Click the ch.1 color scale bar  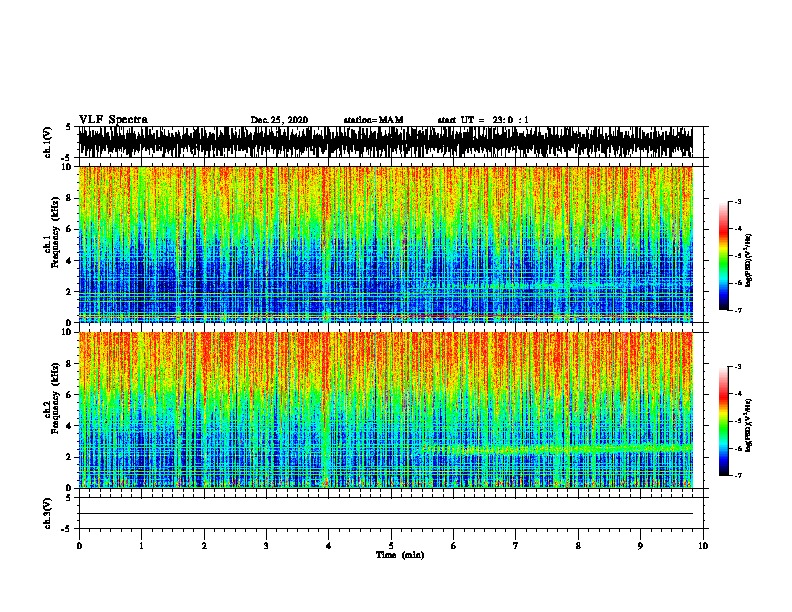tap(724, 256)
